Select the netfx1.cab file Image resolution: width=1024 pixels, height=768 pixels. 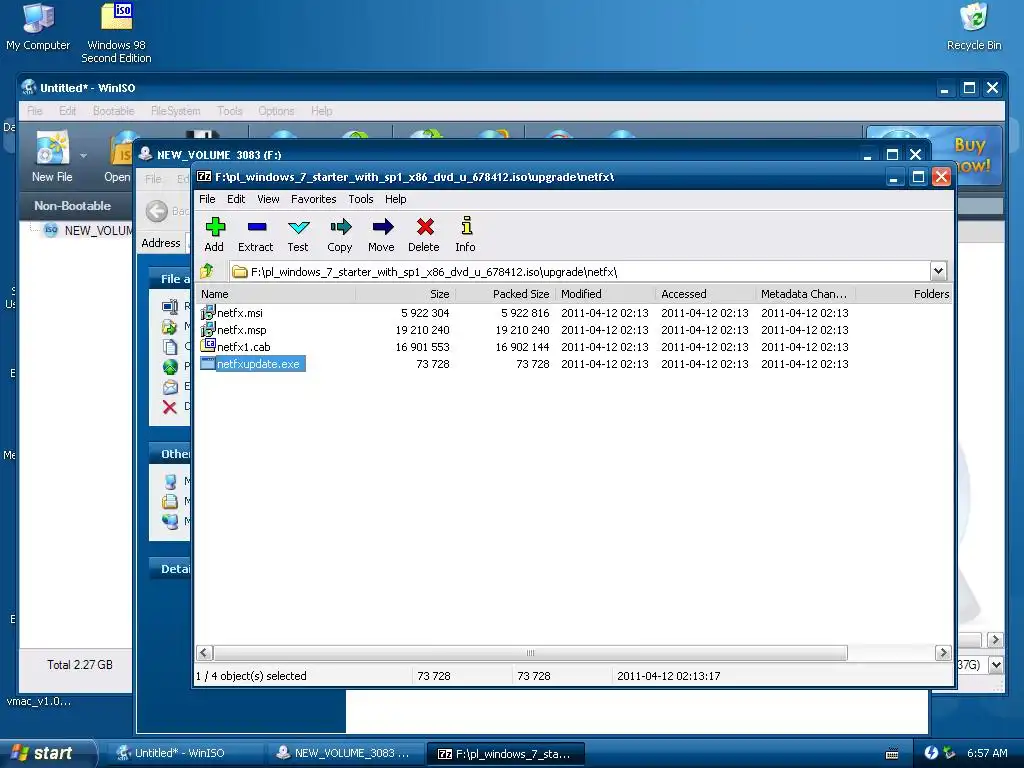244,347
